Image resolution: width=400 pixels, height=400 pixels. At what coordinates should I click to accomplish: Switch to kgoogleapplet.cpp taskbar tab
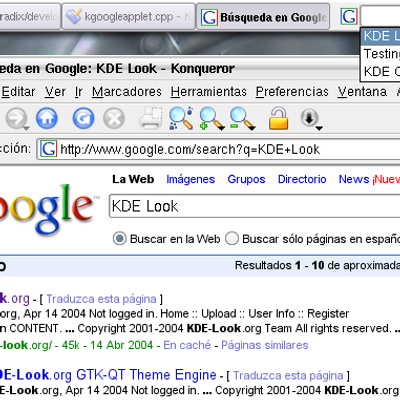(x=129, y=17)
